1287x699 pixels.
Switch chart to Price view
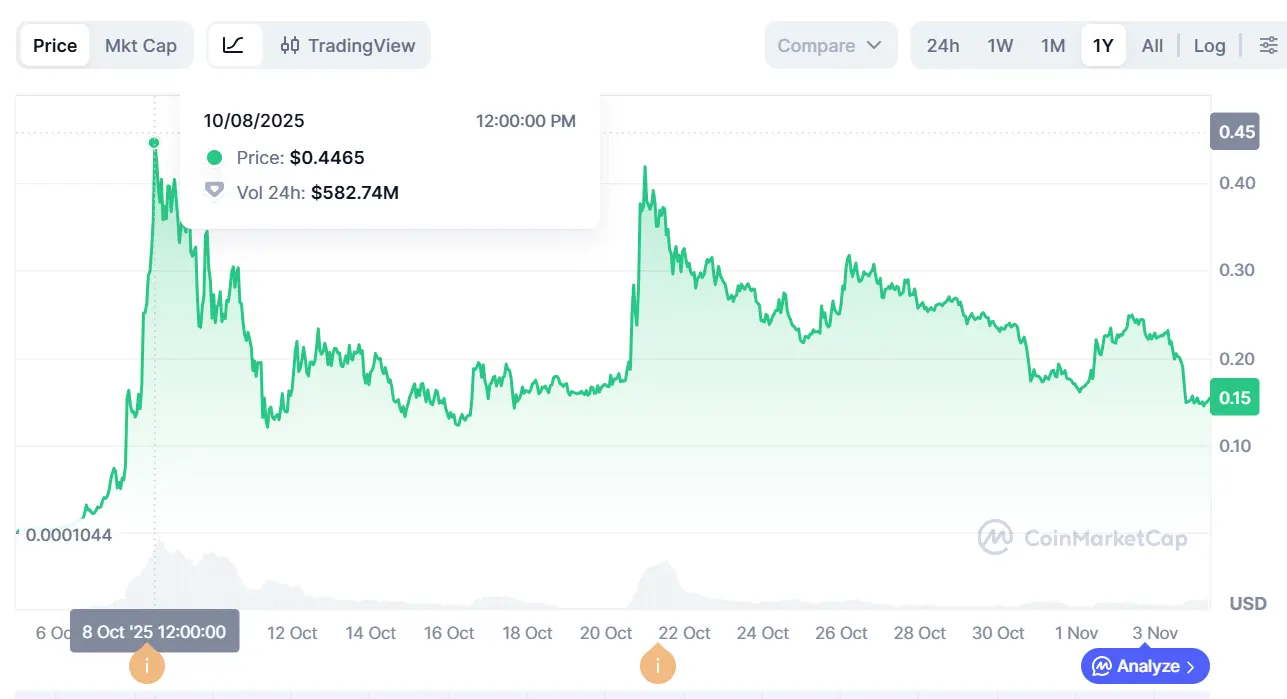(x=55, y=46)
